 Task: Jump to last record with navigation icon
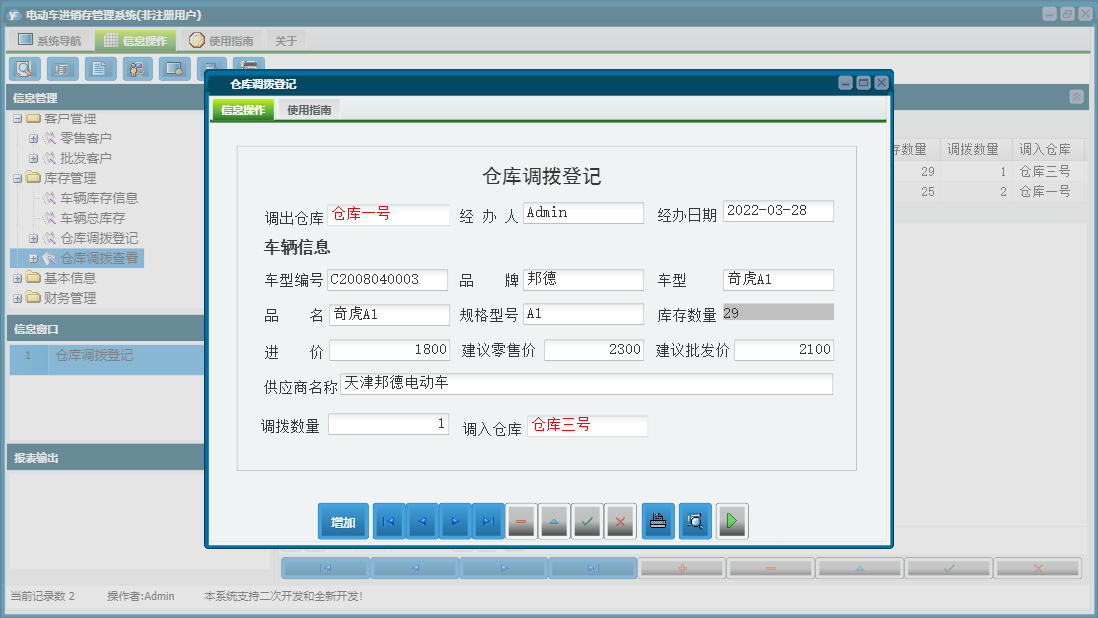coord(489,521)
